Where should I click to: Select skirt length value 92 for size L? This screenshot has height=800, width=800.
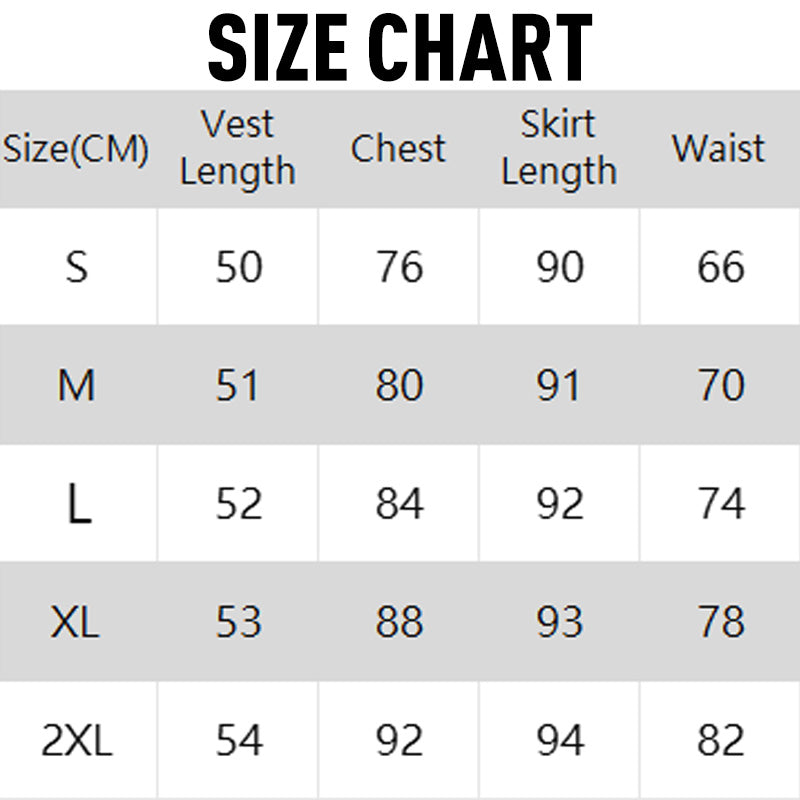click(x=560, y=505)
